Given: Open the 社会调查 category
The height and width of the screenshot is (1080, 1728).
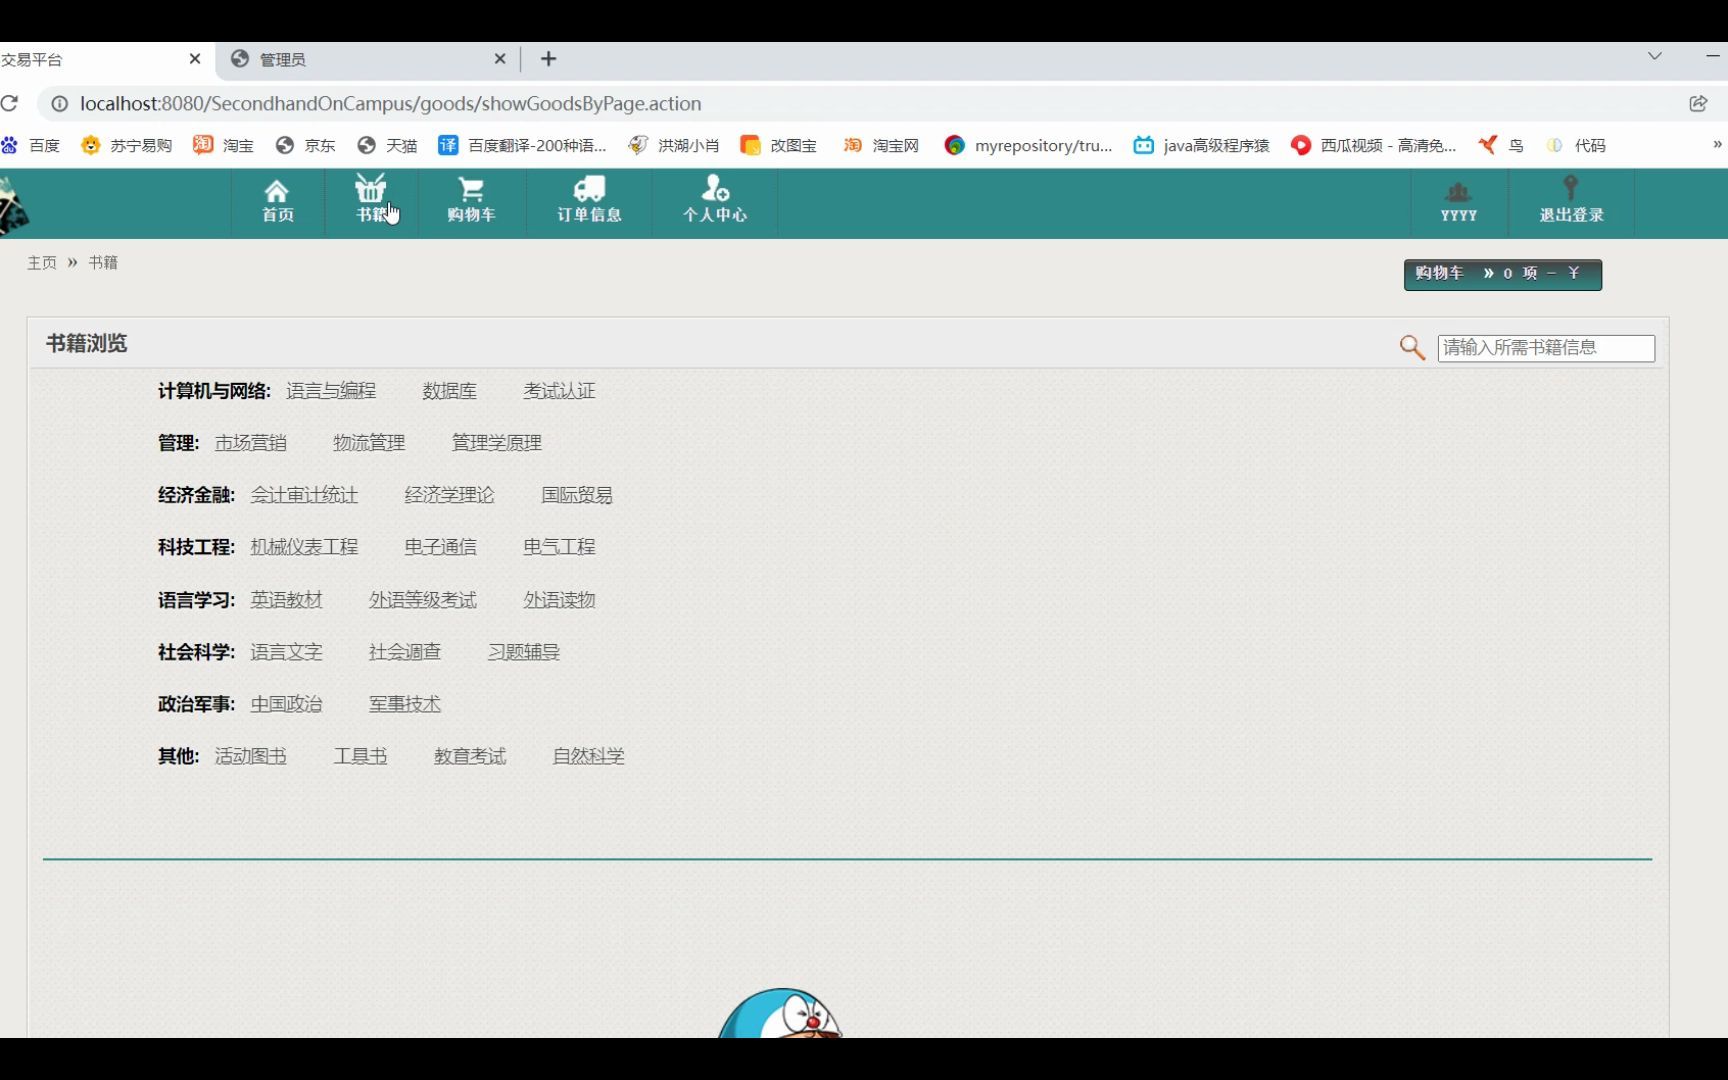Looking at the screenshot, I should pos(405,652).
